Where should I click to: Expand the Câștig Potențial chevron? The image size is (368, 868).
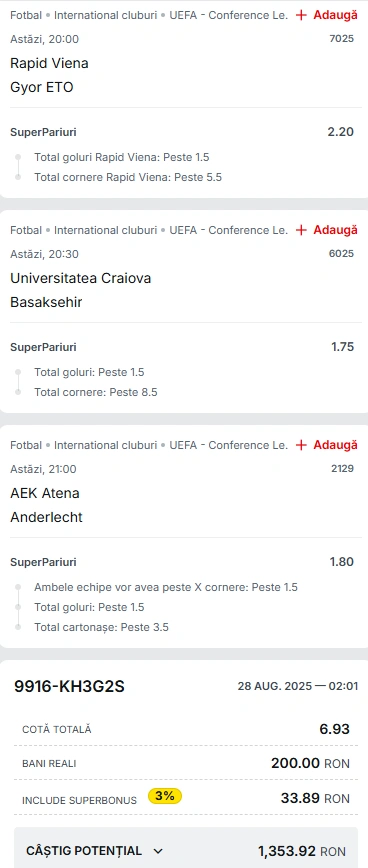coord(158,851)
